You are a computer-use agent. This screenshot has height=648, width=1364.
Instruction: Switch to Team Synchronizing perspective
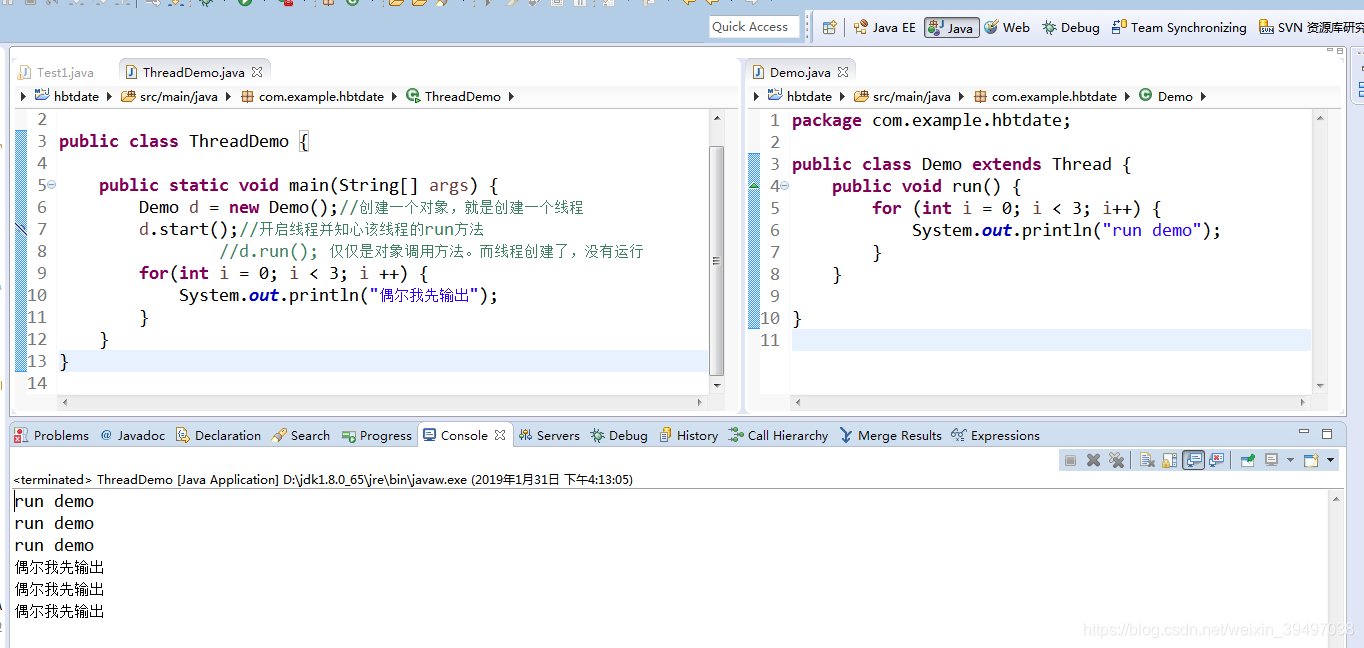pyautogui.click(x=1179, y=28)
